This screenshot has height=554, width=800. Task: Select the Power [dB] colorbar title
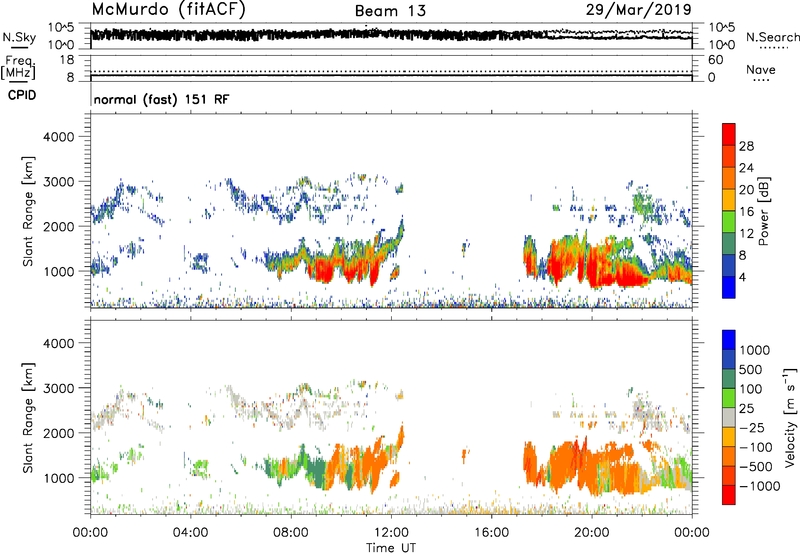pyautogui.click(x=763, y=211)
